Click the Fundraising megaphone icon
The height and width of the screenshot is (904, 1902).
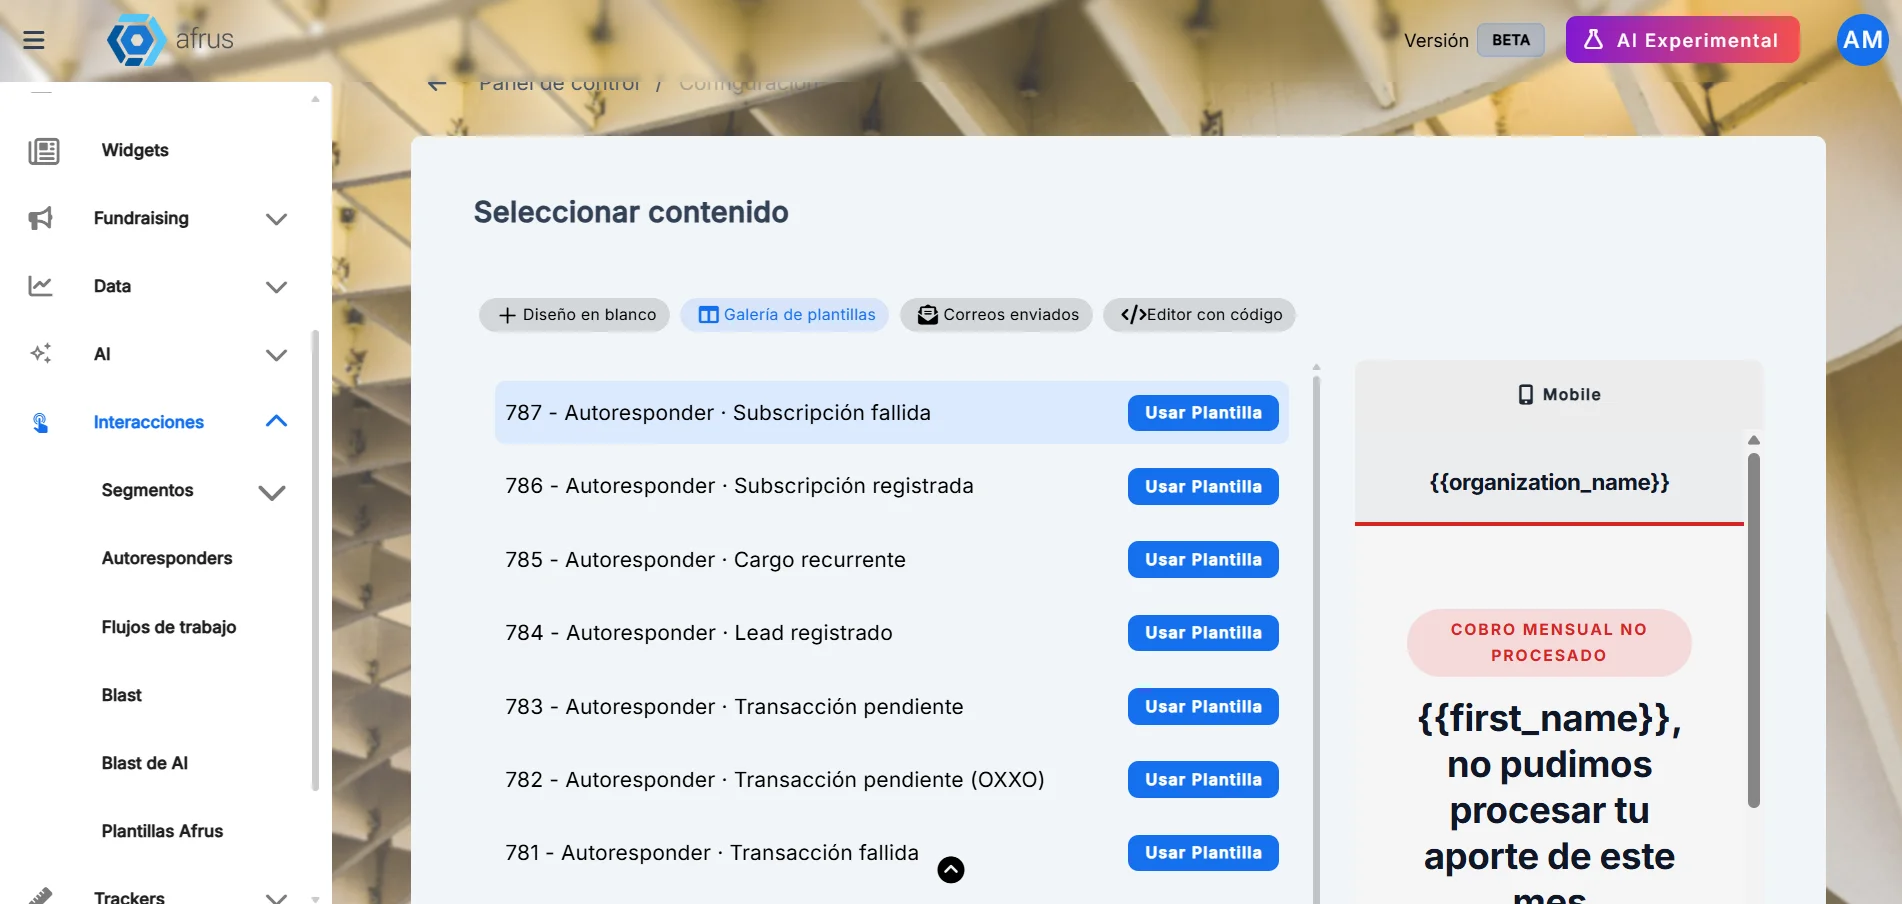point(41,218)
